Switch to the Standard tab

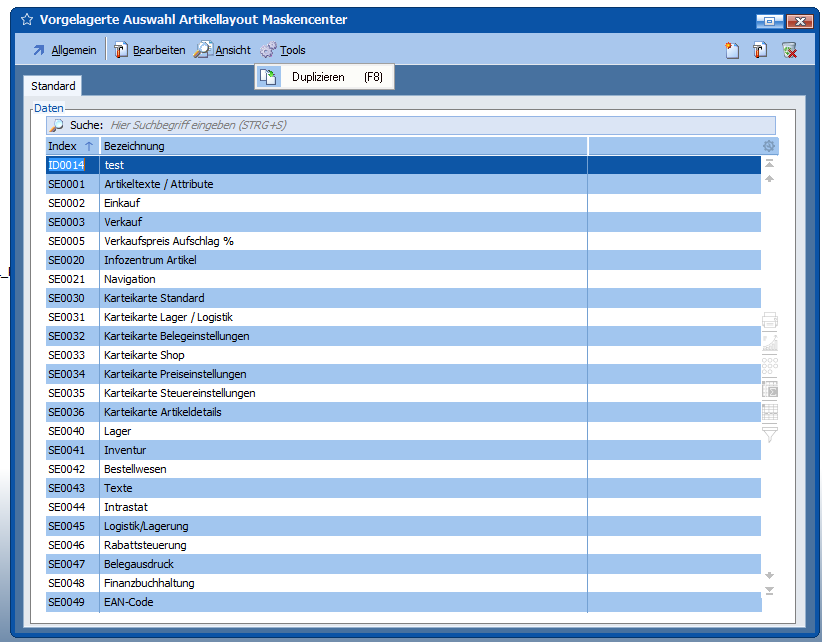point(53,87)
